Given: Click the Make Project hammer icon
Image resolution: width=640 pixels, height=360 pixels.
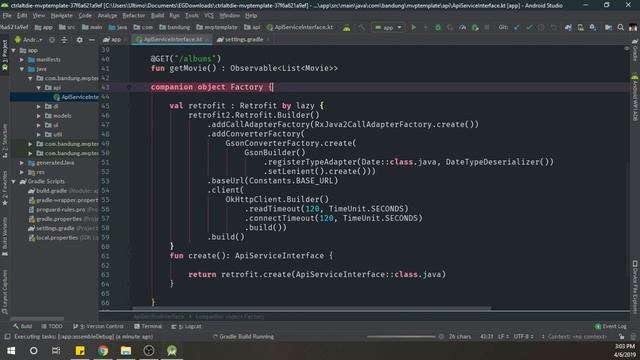Looking at the screenshot, I should (362, 27).
